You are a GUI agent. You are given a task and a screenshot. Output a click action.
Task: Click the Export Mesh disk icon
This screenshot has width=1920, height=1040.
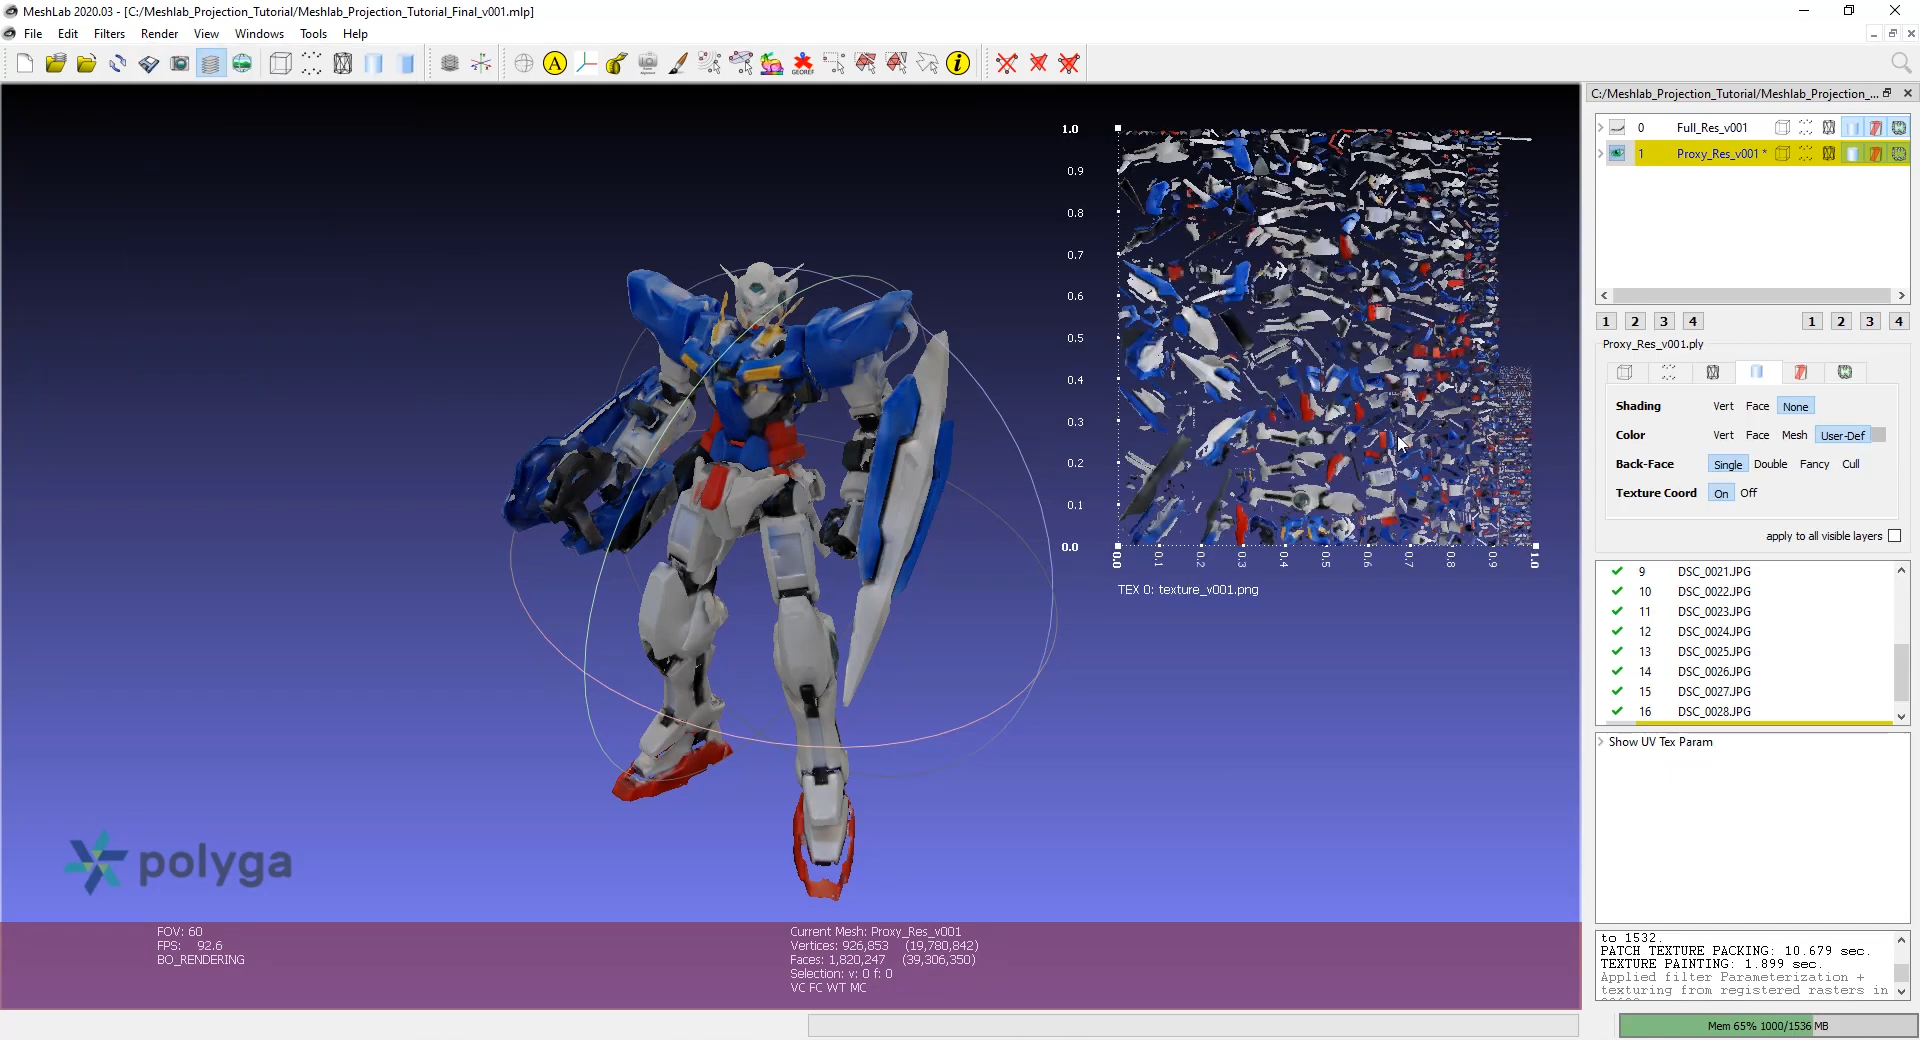click(149, 64)
